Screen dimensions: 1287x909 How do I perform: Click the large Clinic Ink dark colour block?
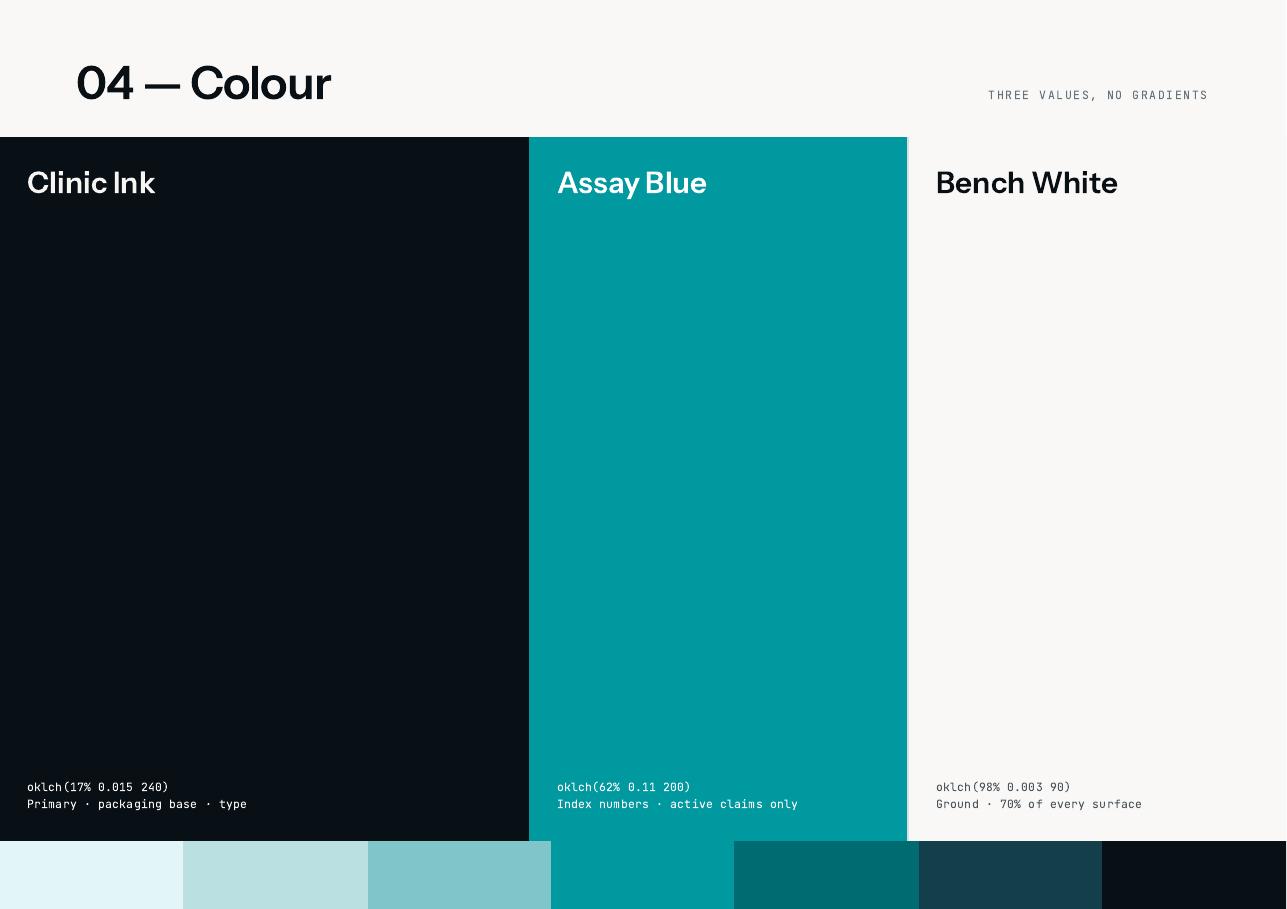264,489
